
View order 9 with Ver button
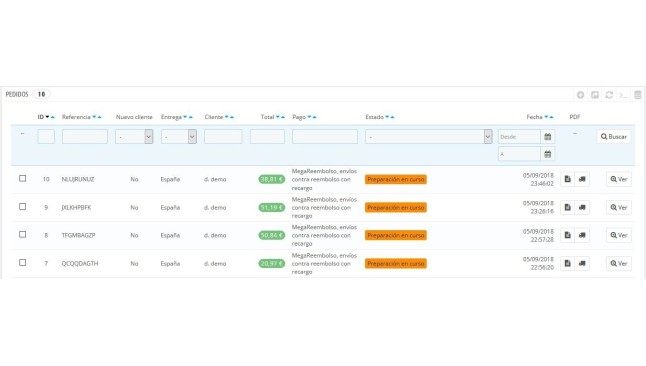pyautogui.click(x=619, y=207)
